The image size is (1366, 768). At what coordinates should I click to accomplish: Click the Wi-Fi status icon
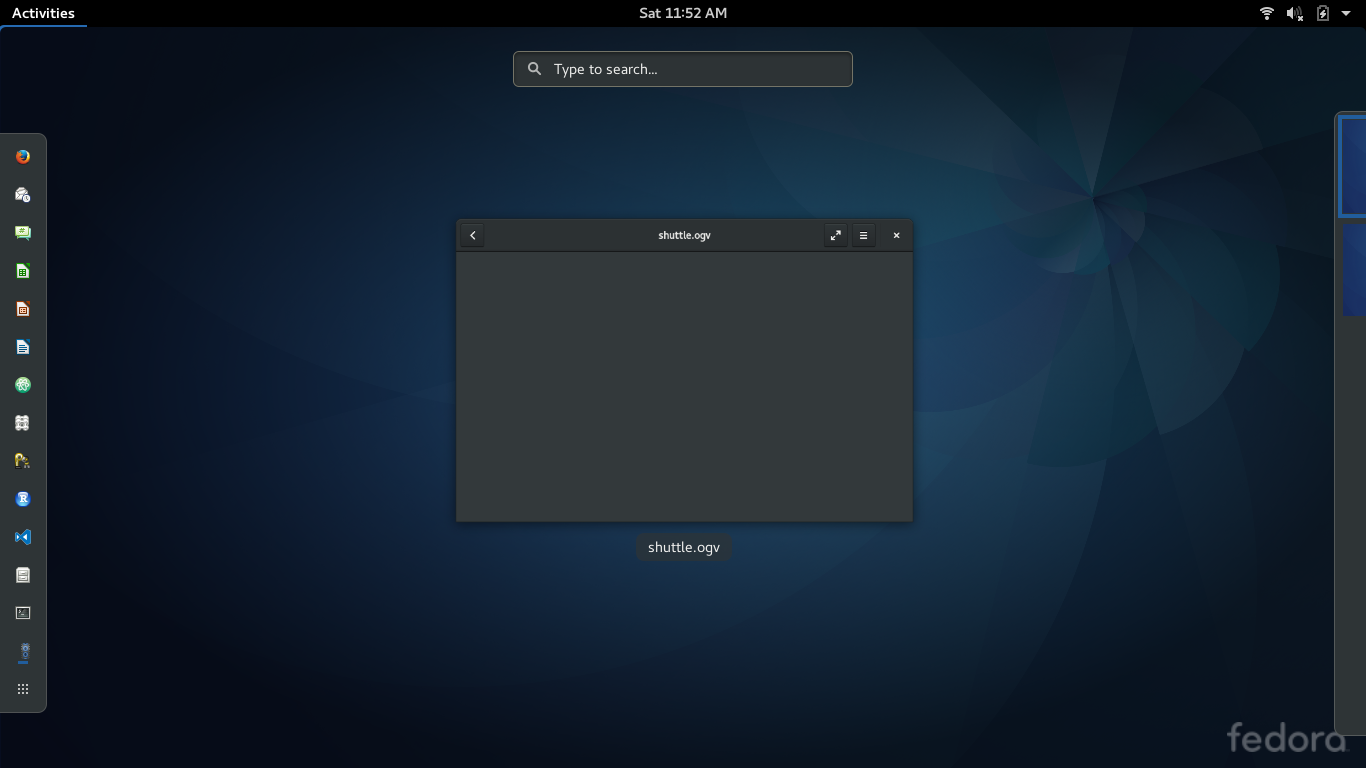[x=1267, y=13]
